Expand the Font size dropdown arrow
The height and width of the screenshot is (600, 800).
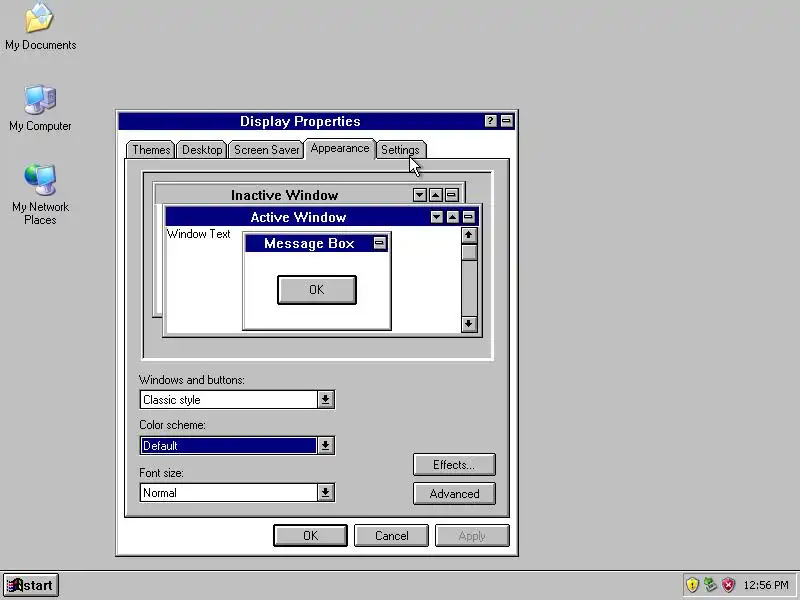tap(326, 492)
